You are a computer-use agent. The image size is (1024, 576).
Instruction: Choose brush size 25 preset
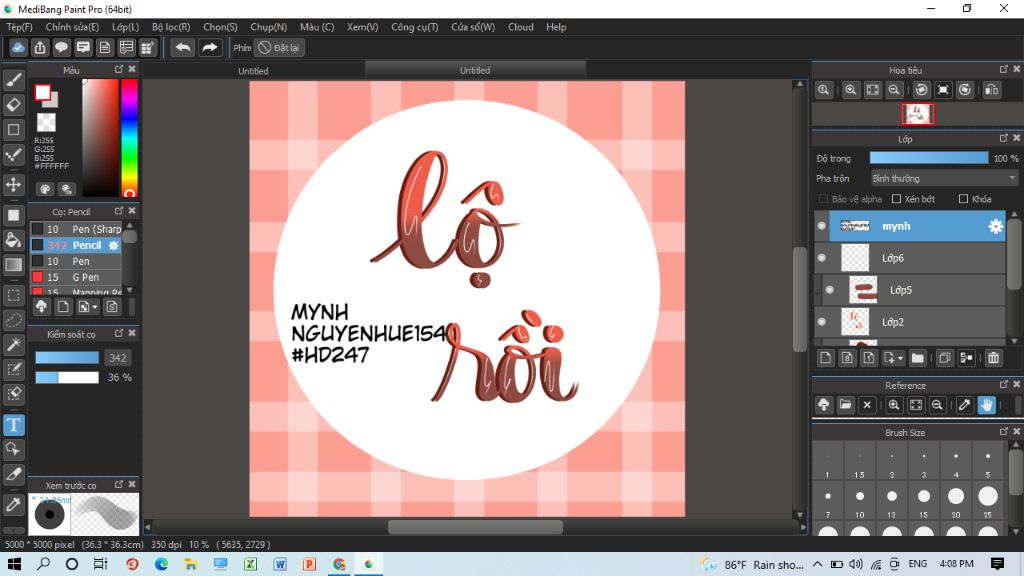pos(987,502)
